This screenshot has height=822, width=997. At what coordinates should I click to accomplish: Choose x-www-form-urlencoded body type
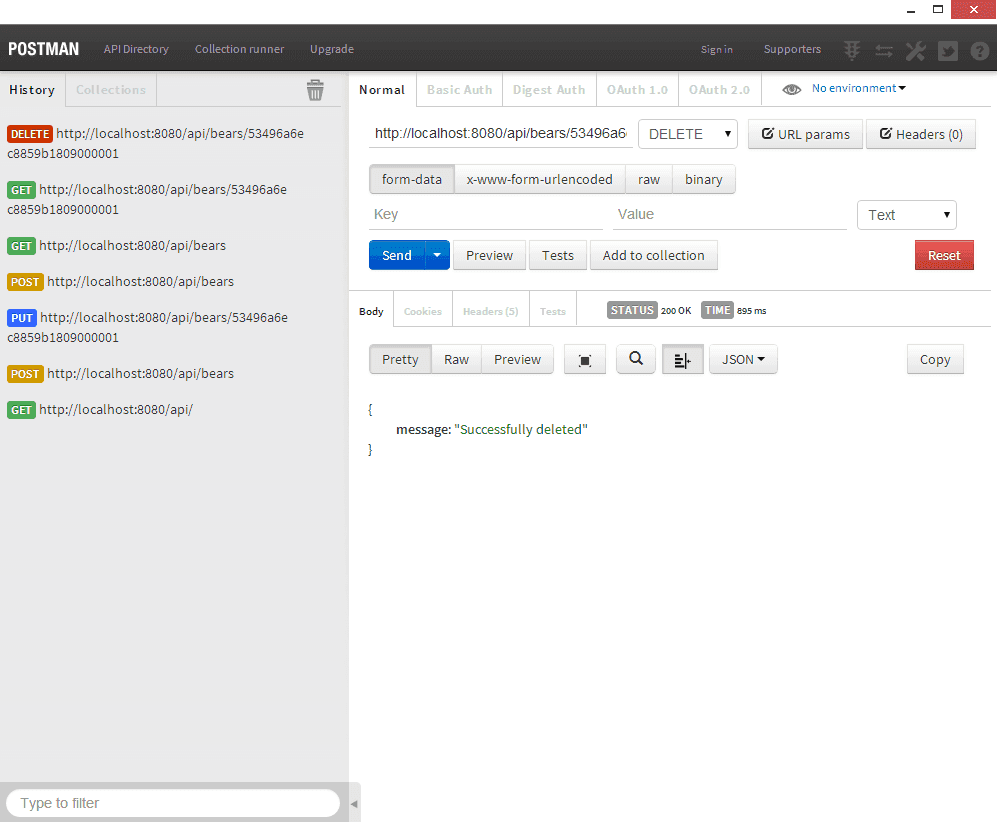pos(539,179)
